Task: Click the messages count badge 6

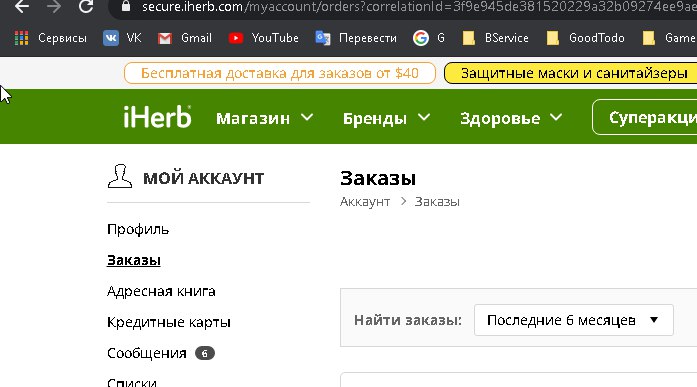Action: pos(204,353)
